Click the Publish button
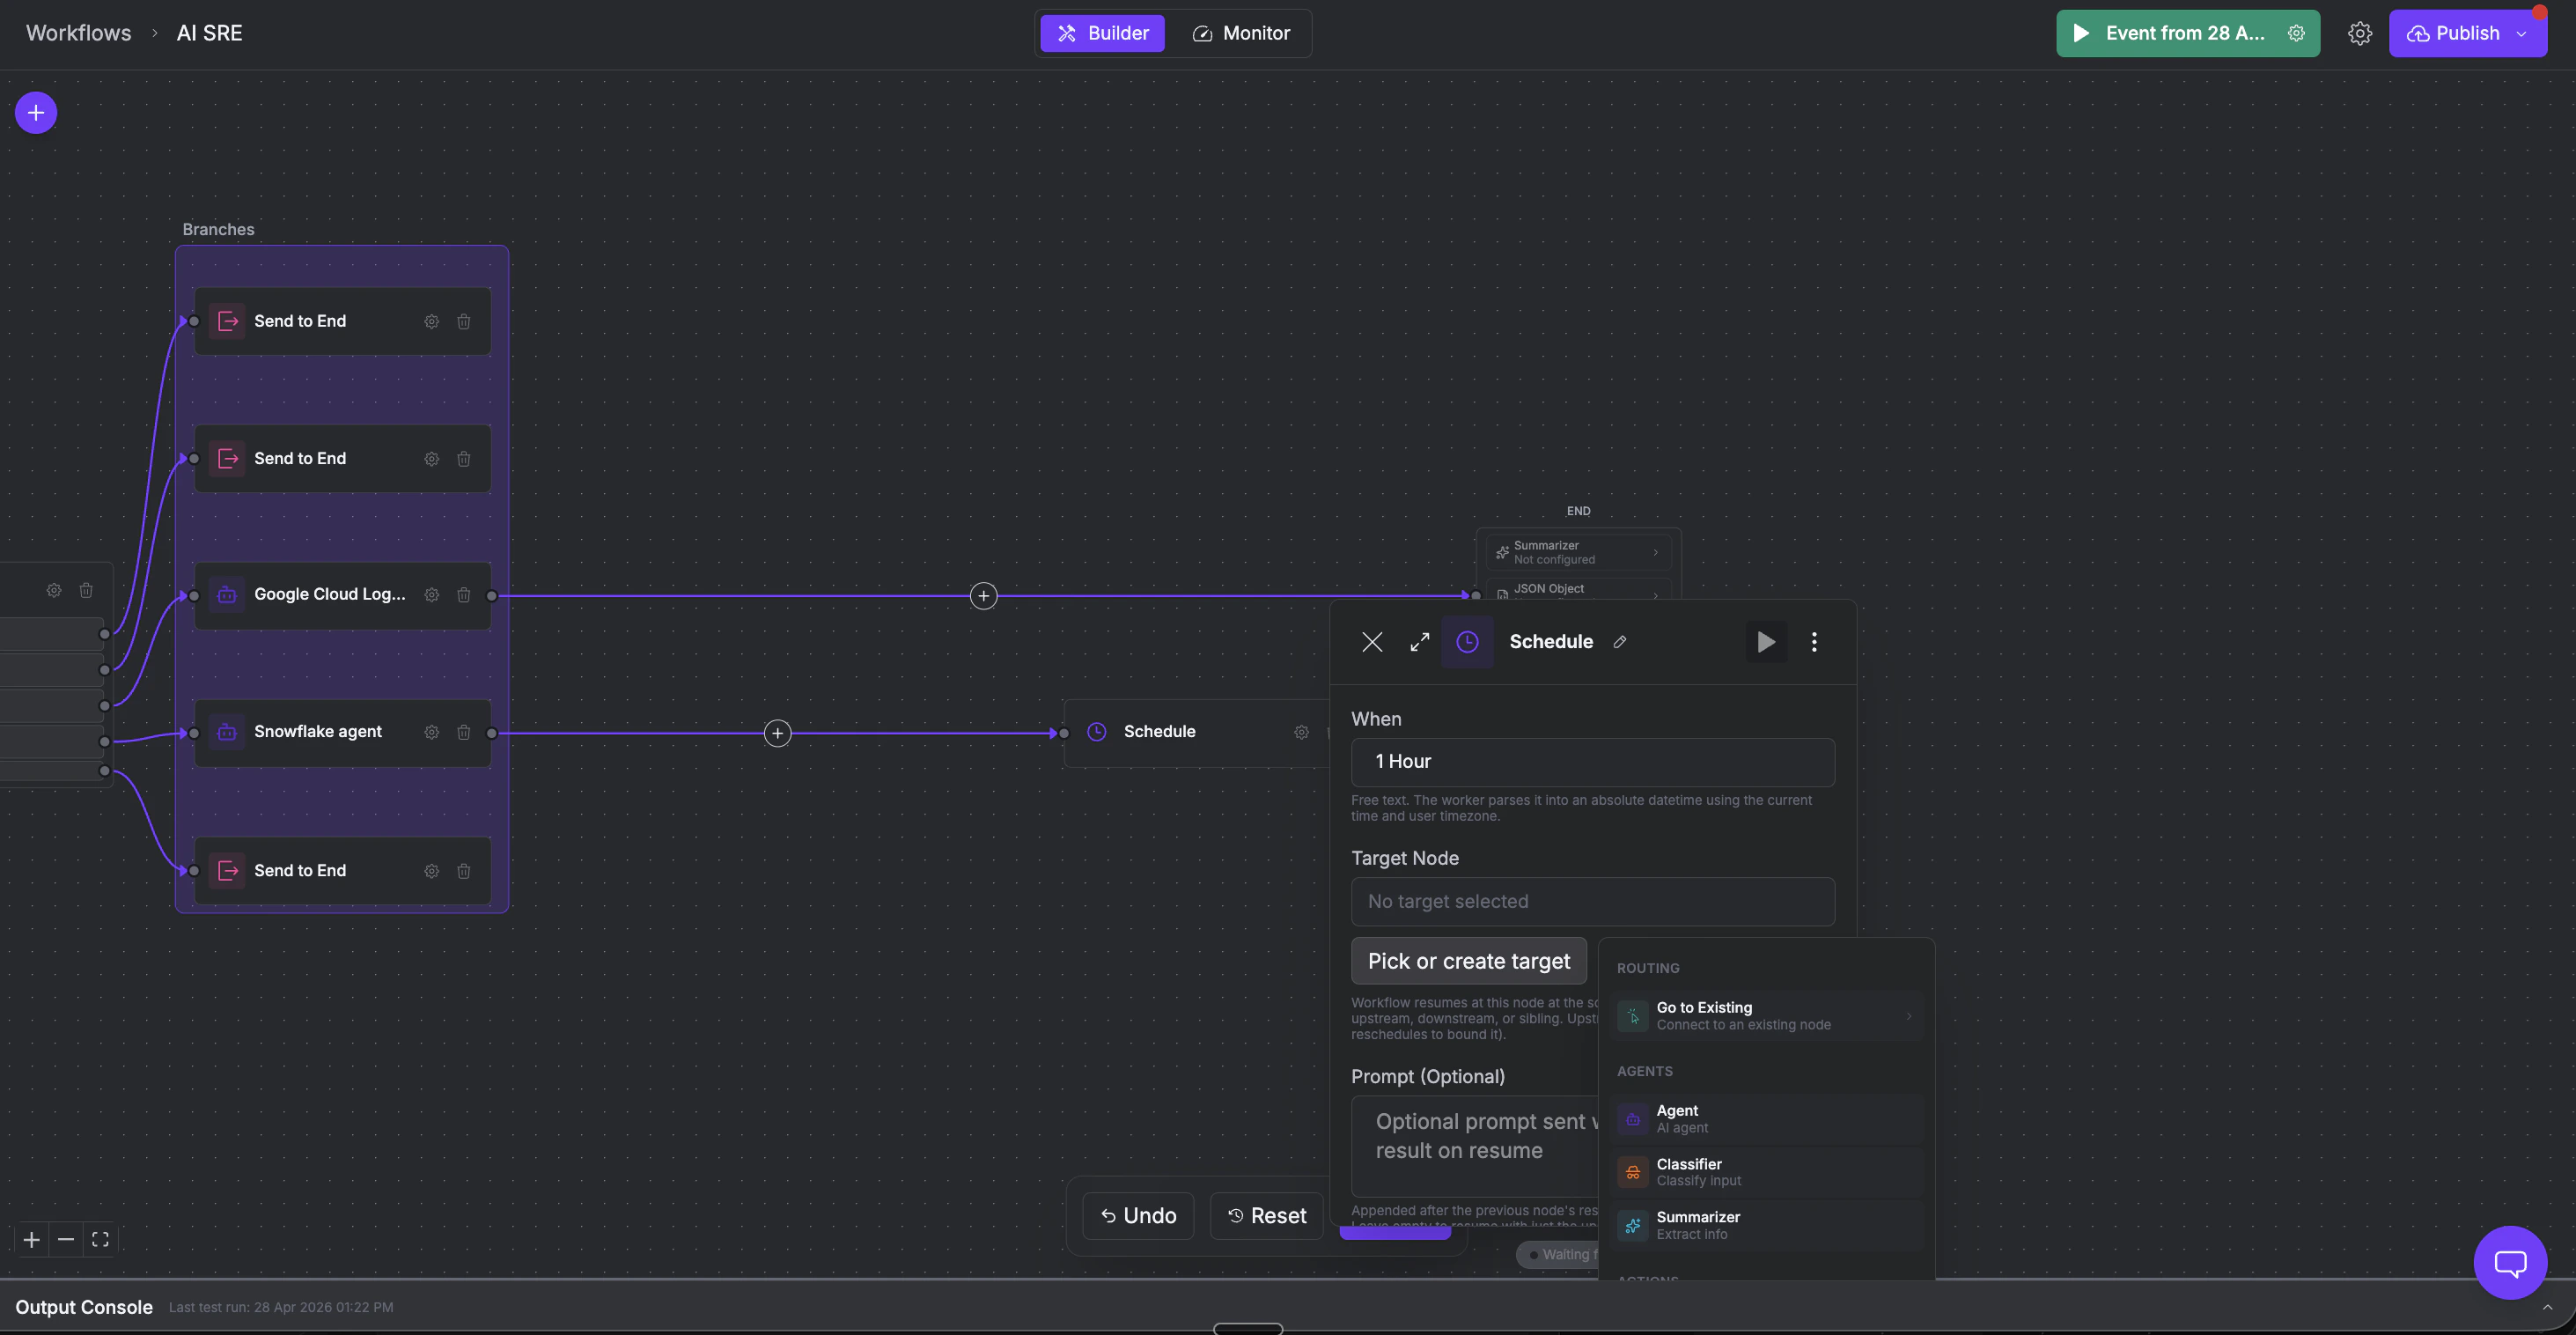 [2454, 33]
